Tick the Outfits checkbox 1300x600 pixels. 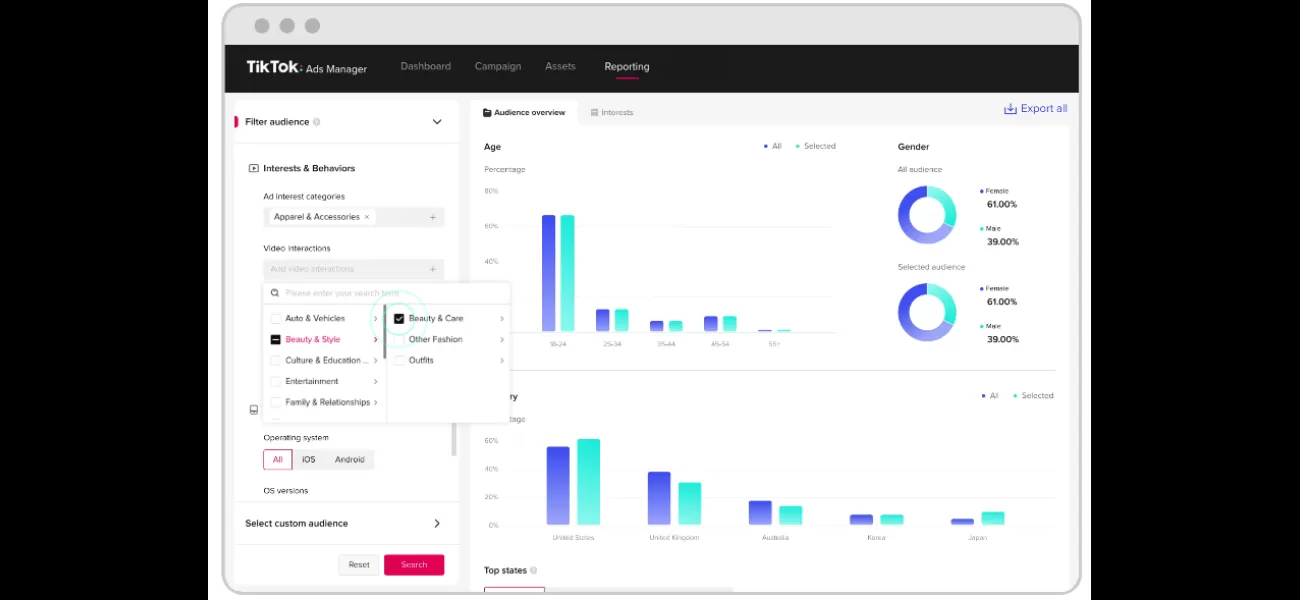click(x=399, y=361)
